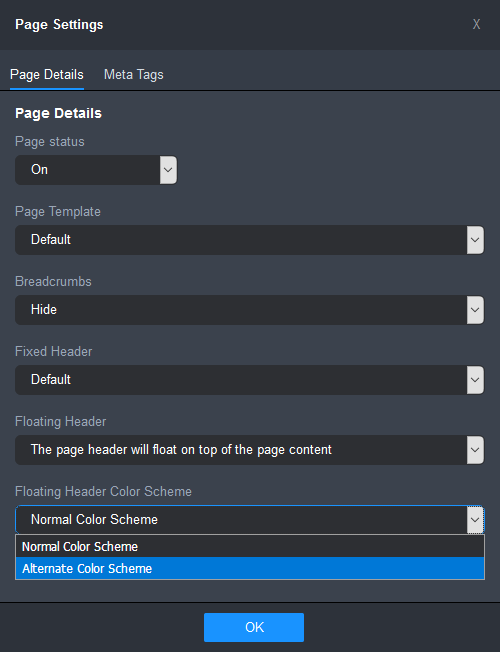Image resolution: width=500 pixels, height=652 pixels.
Task: Click the Floating Header Color Scheme label
Action: (103, 491)
